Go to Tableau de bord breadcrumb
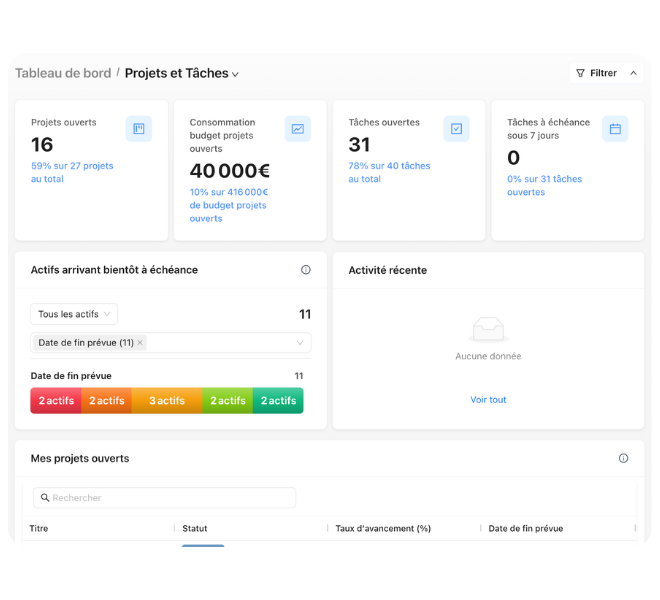The height and width of the screenshot is (600, 660). pyautogui.click(x=63, y=73)
